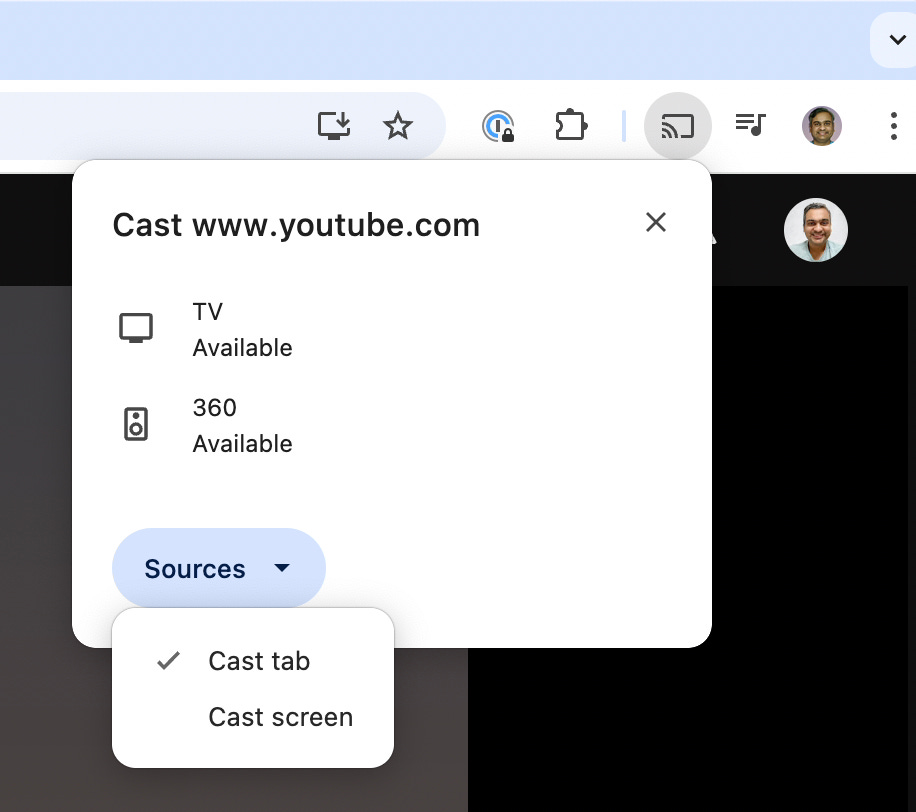Expand the tab search chevron

(897, 40)
